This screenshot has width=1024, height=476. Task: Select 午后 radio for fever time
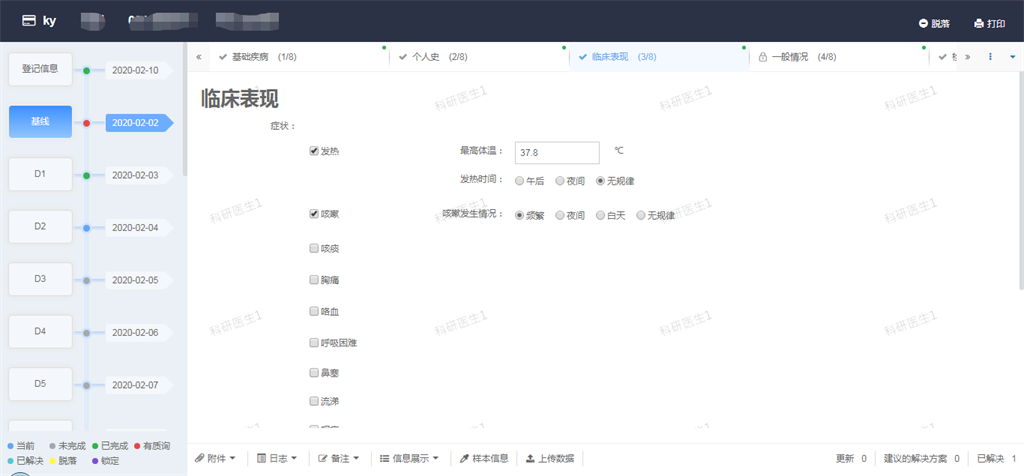(519, 181)
